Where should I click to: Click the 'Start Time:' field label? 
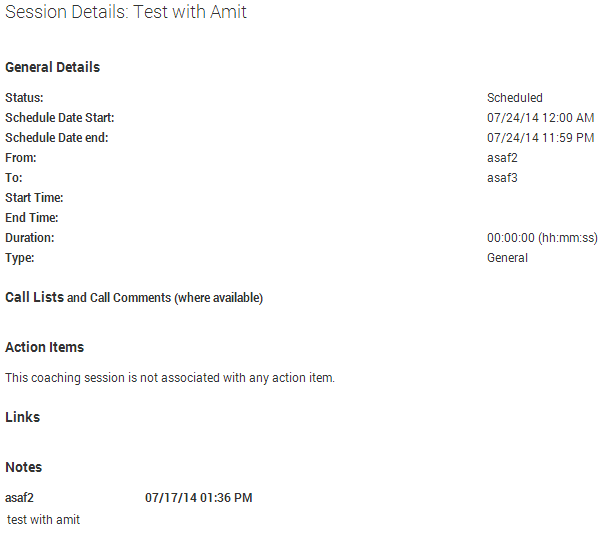click(34, 198)
